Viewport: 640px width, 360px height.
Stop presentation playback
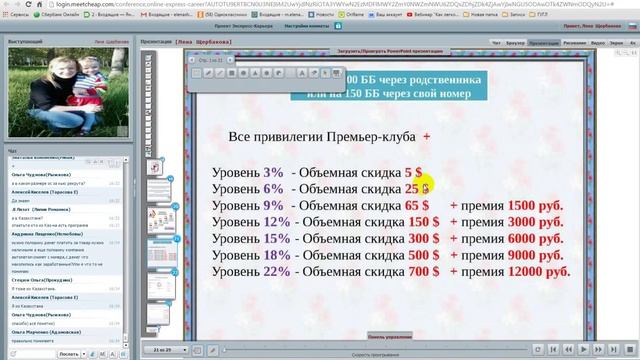pyautogui.click(x=630, y=349)
